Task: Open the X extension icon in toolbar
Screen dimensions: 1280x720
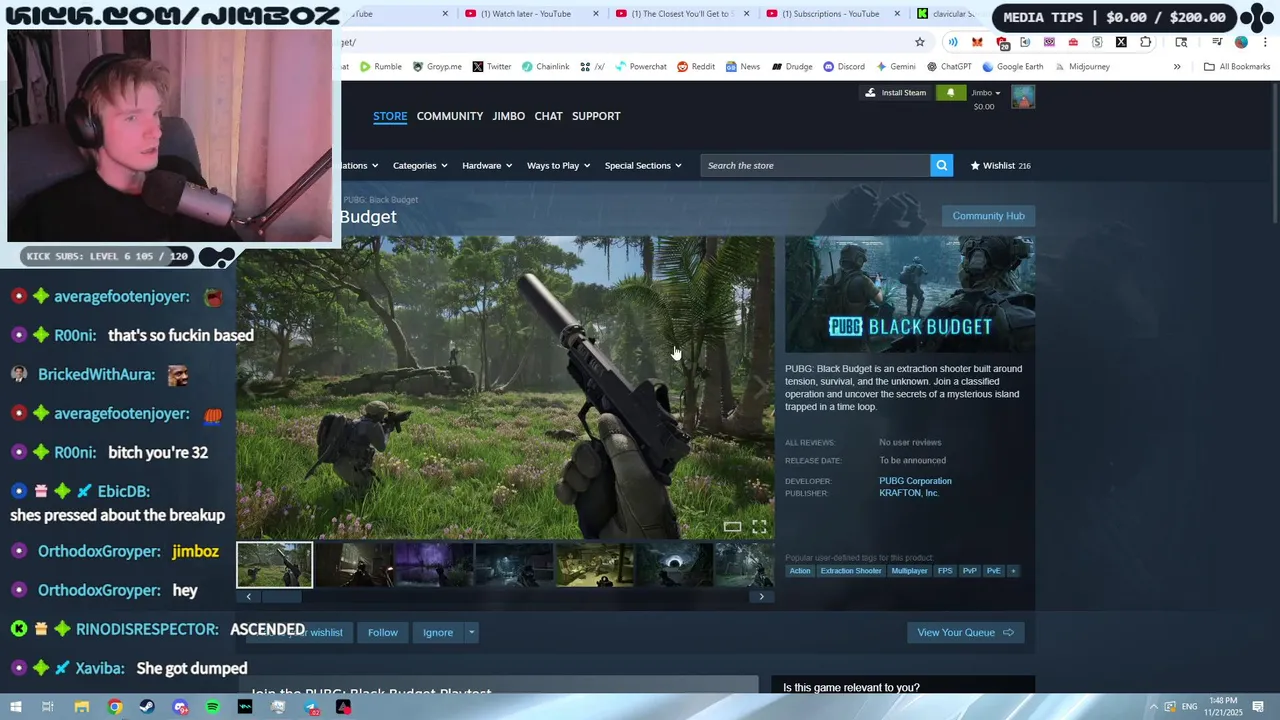Action: pyautogui.click(x=1121, y=42)
